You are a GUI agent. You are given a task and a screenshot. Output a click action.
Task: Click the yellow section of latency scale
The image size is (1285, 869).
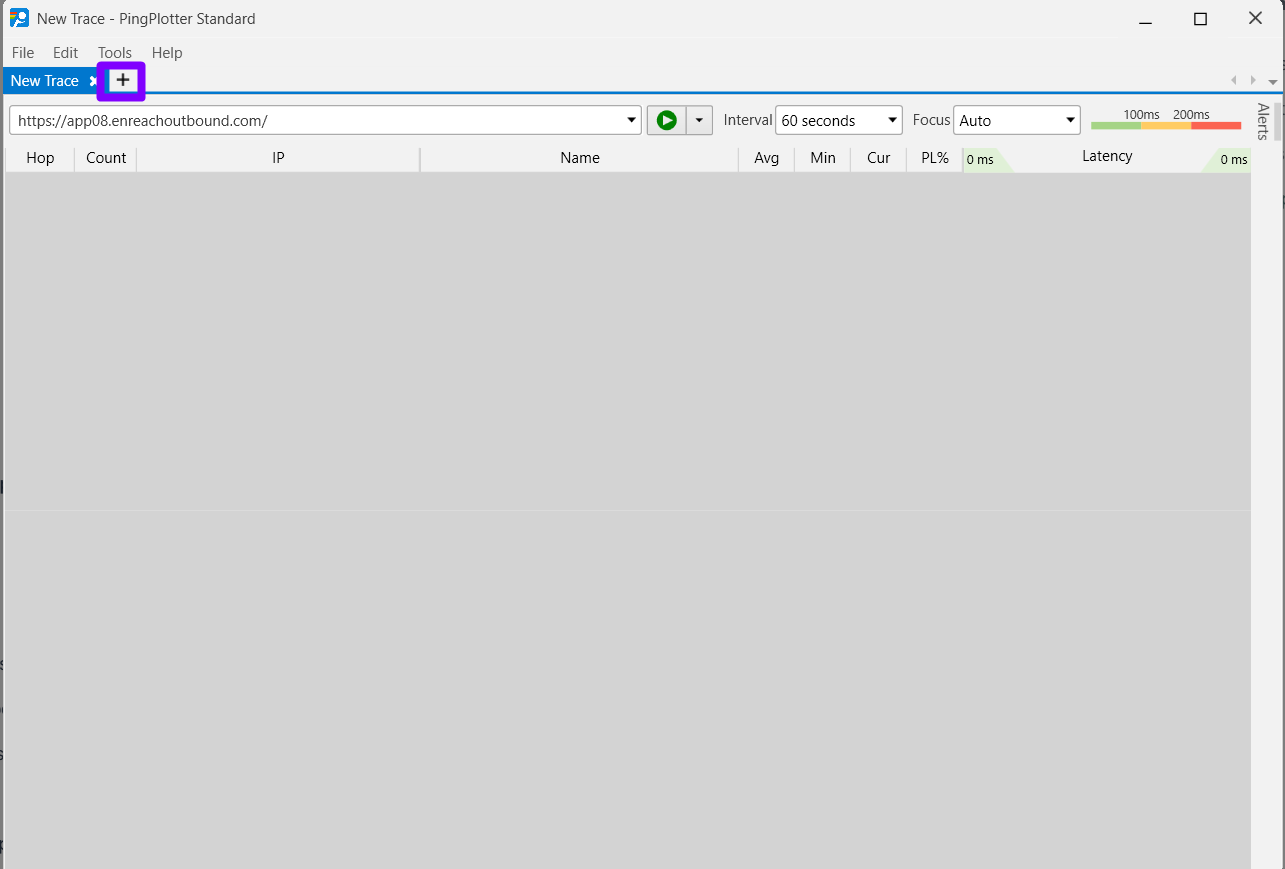(1166, 126)
